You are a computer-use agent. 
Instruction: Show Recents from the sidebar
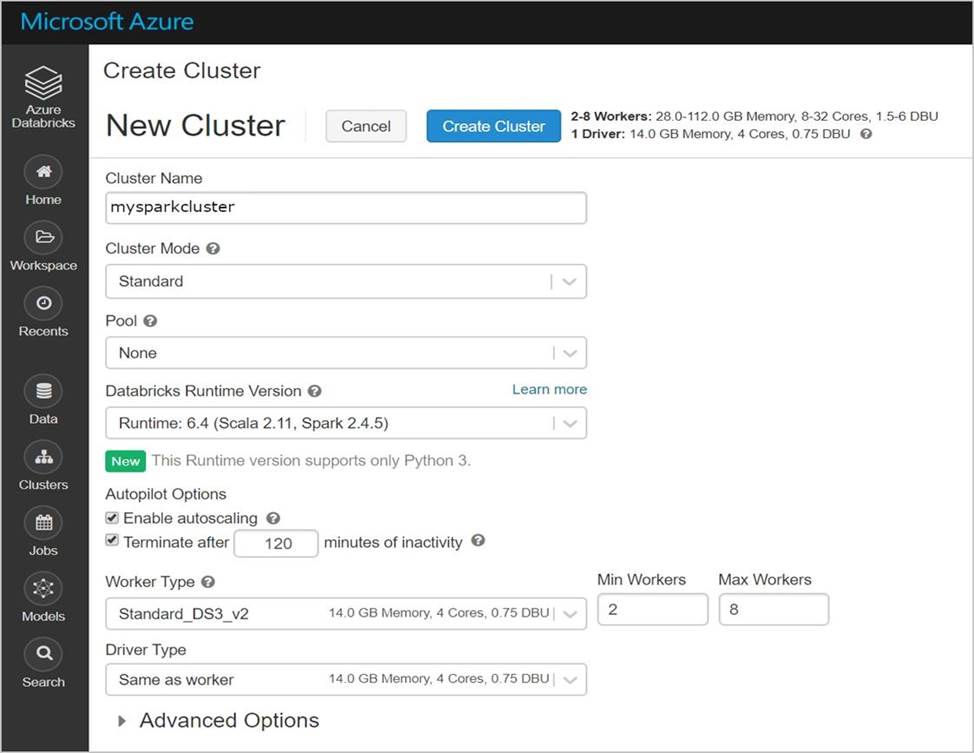click(x=43, y=304)
